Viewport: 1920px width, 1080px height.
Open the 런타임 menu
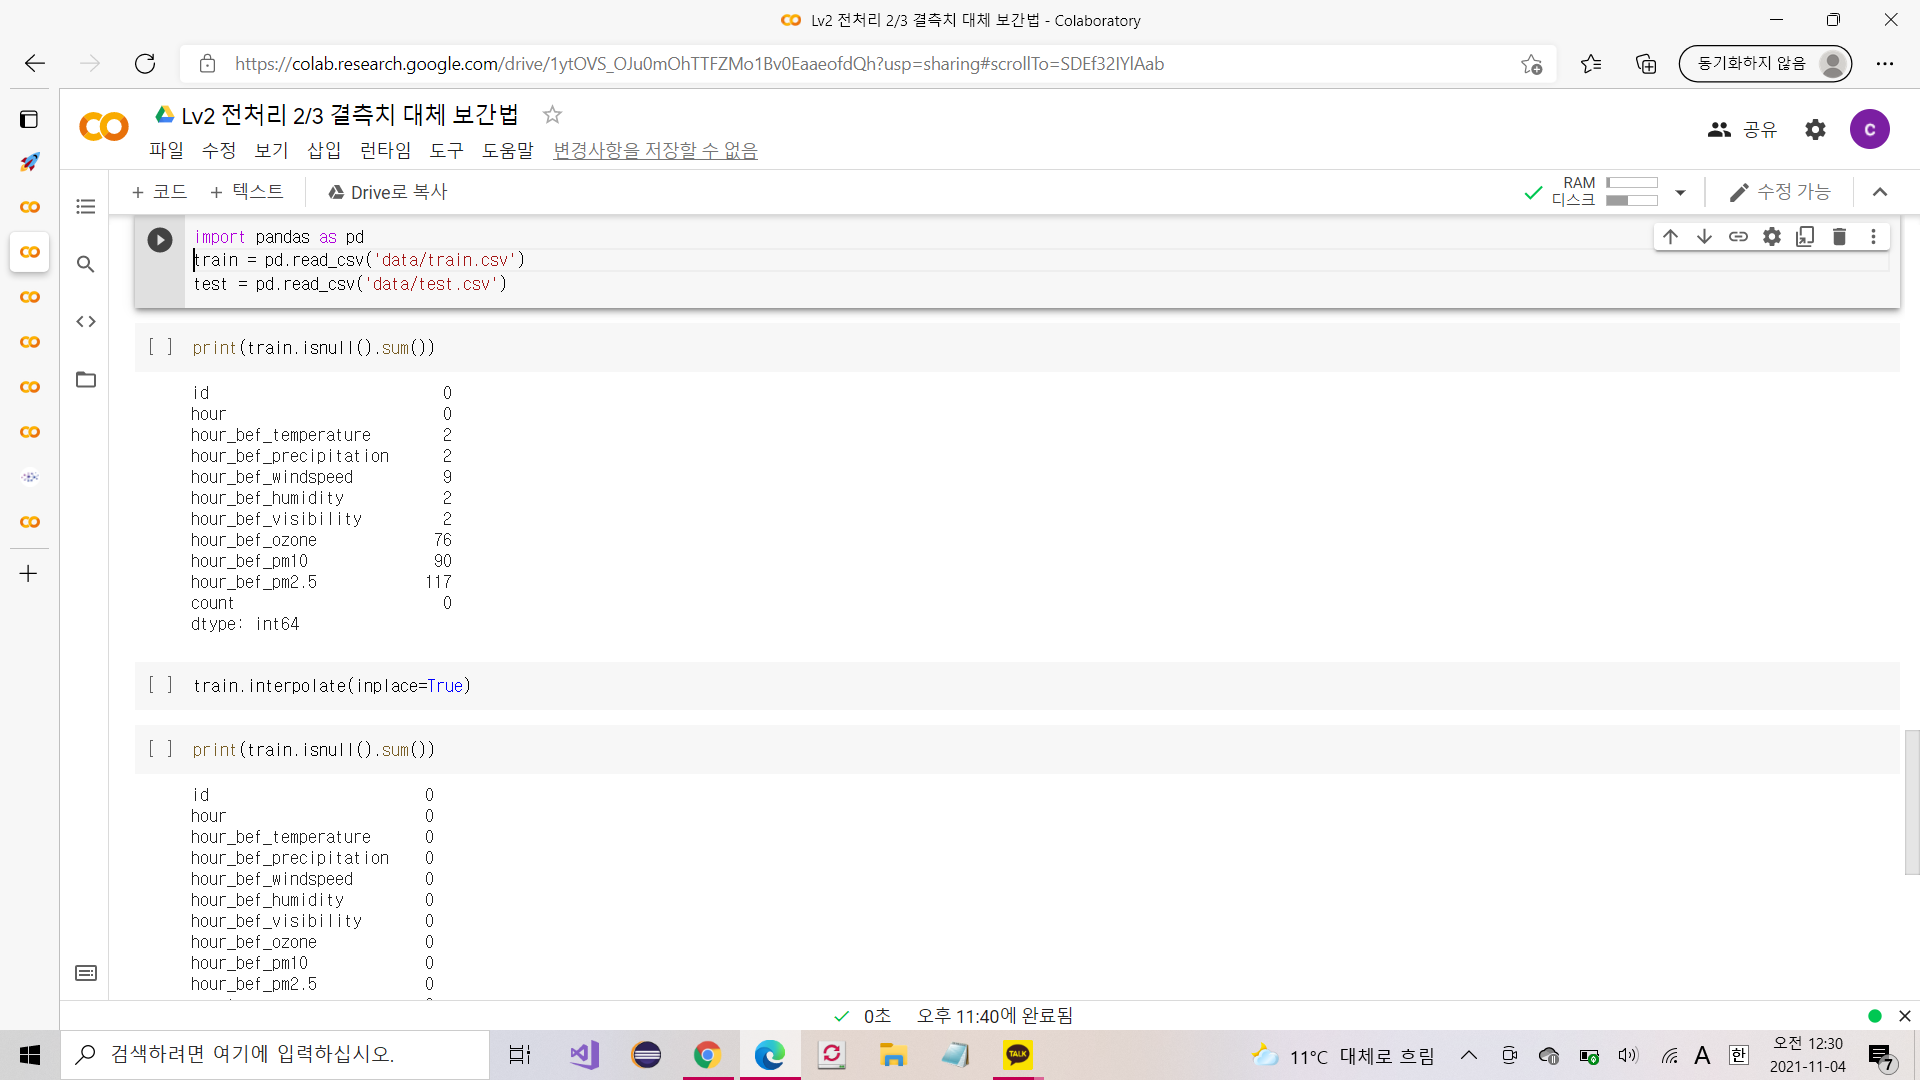click(385, 151)
